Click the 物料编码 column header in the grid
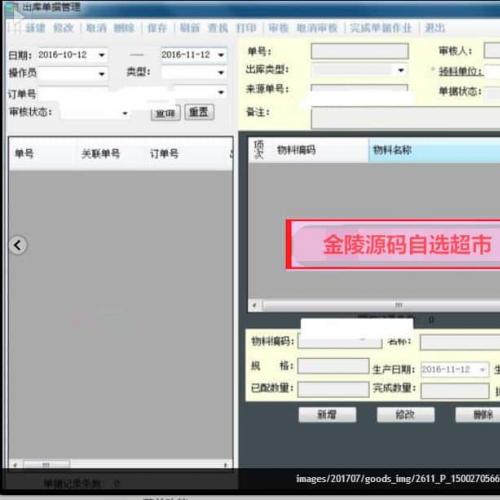Image resolution: width=500 pixels, height=500 pixels. pyautogui.click(x=296, y=150)
